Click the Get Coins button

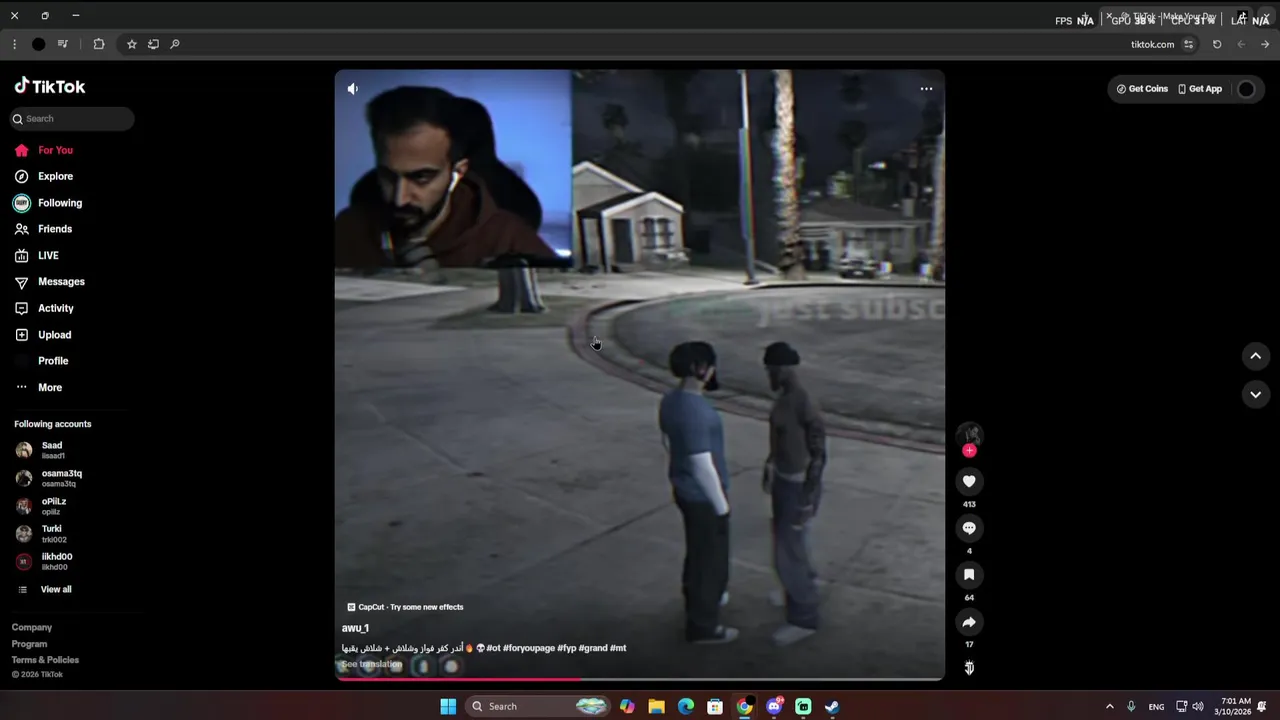(x=1143, y=89)
